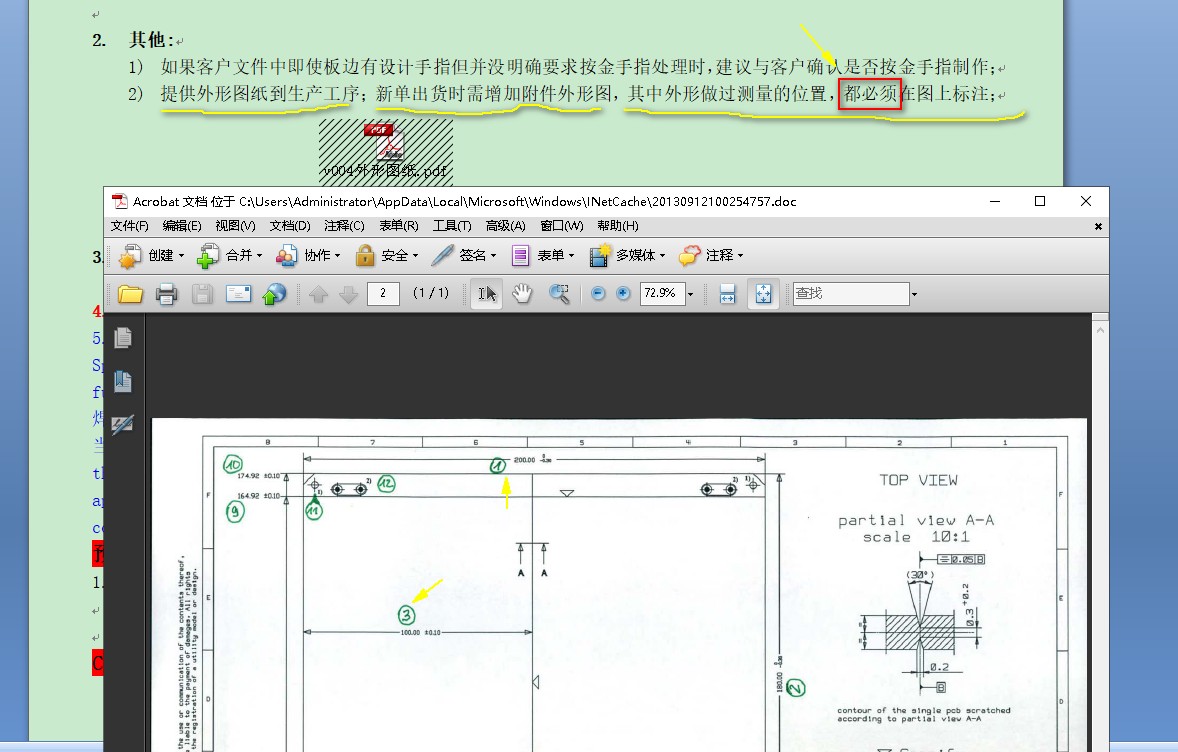Click the upload globe icon
This screenshot has height=752, width=1178.
click(274, 294)
